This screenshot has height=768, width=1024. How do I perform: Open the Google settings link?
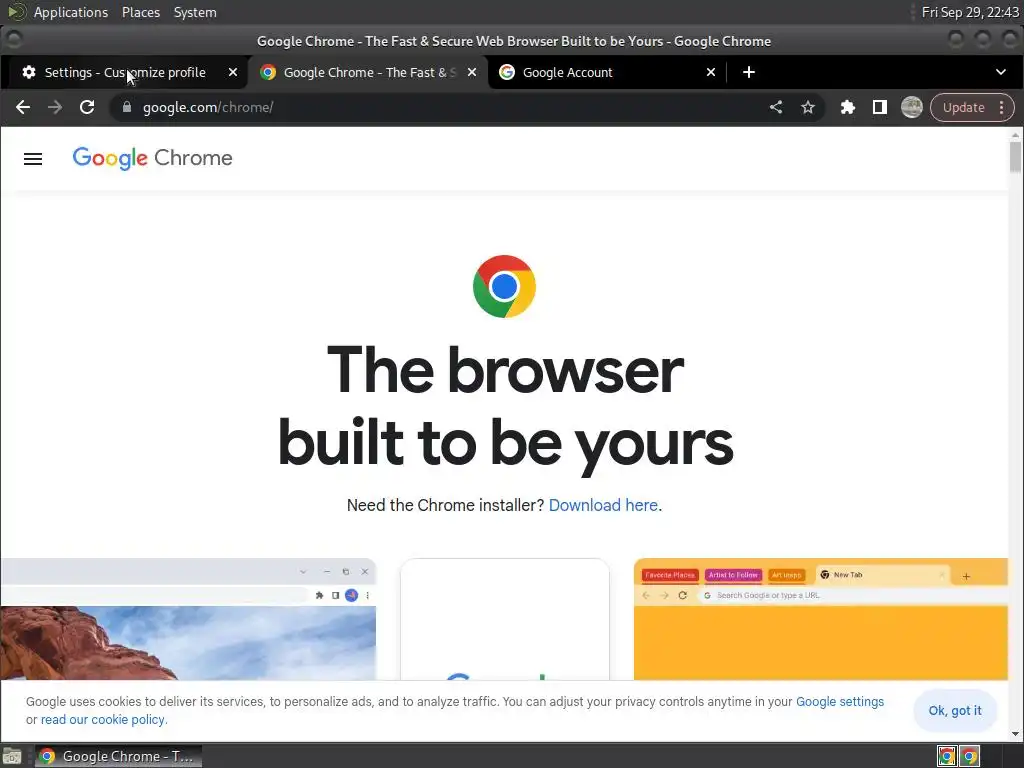pyautogui.click(x=839, y=701)
